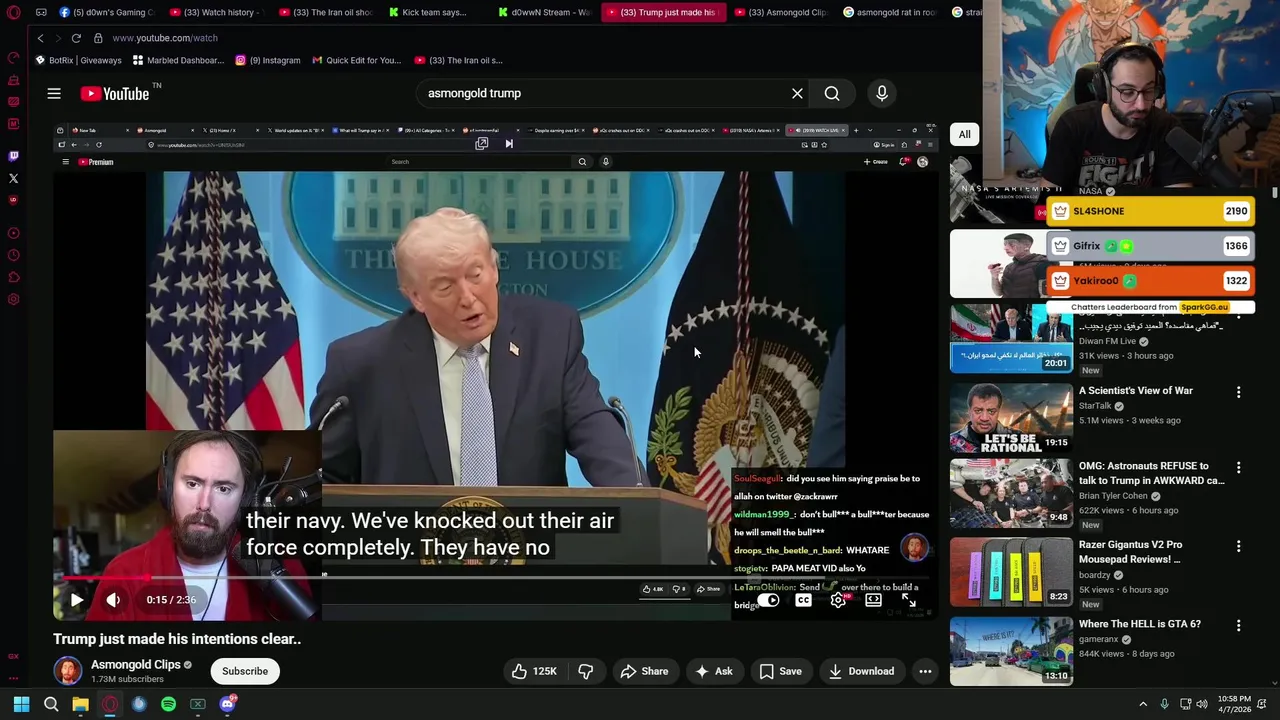The width and height of the screenshot is (1280, 720).
Task: Subscribe to Asmongold Clips
Action: pos(245,671)
